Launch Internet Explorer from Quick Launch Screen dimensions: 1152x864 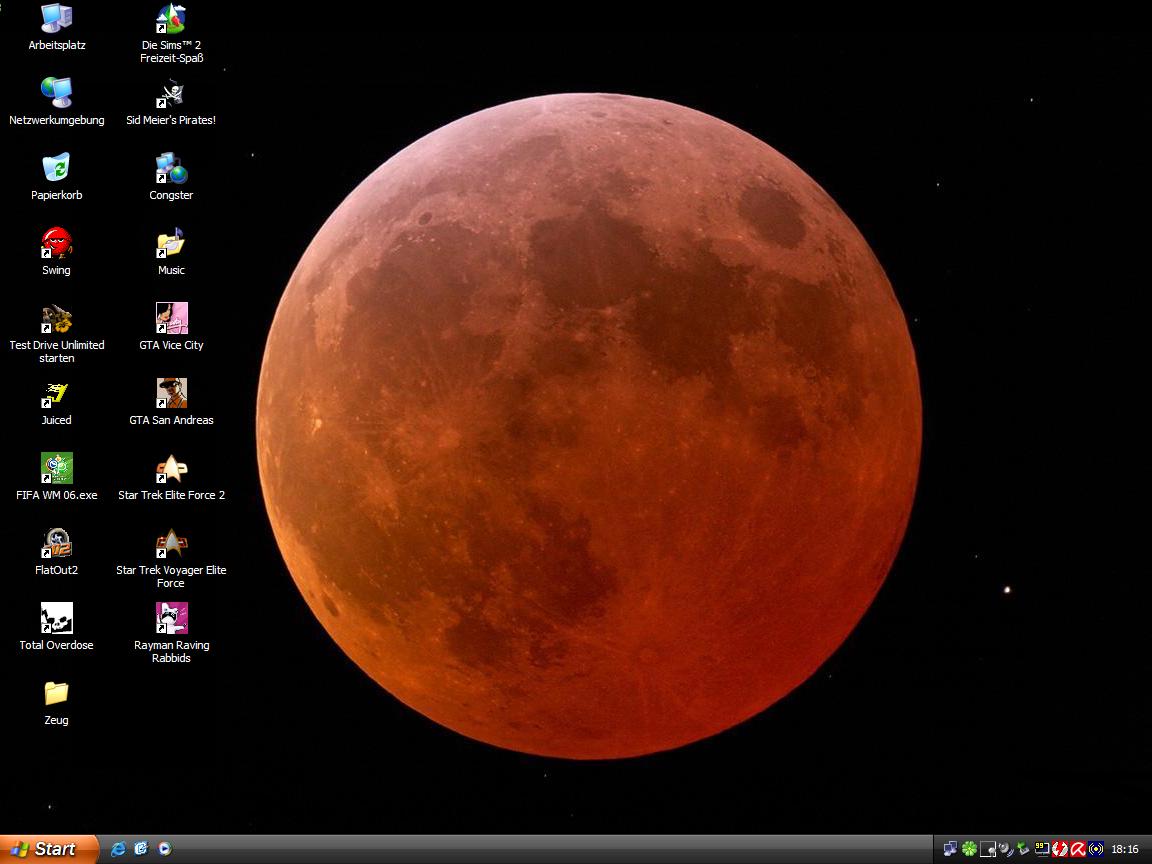coord(119,849)
